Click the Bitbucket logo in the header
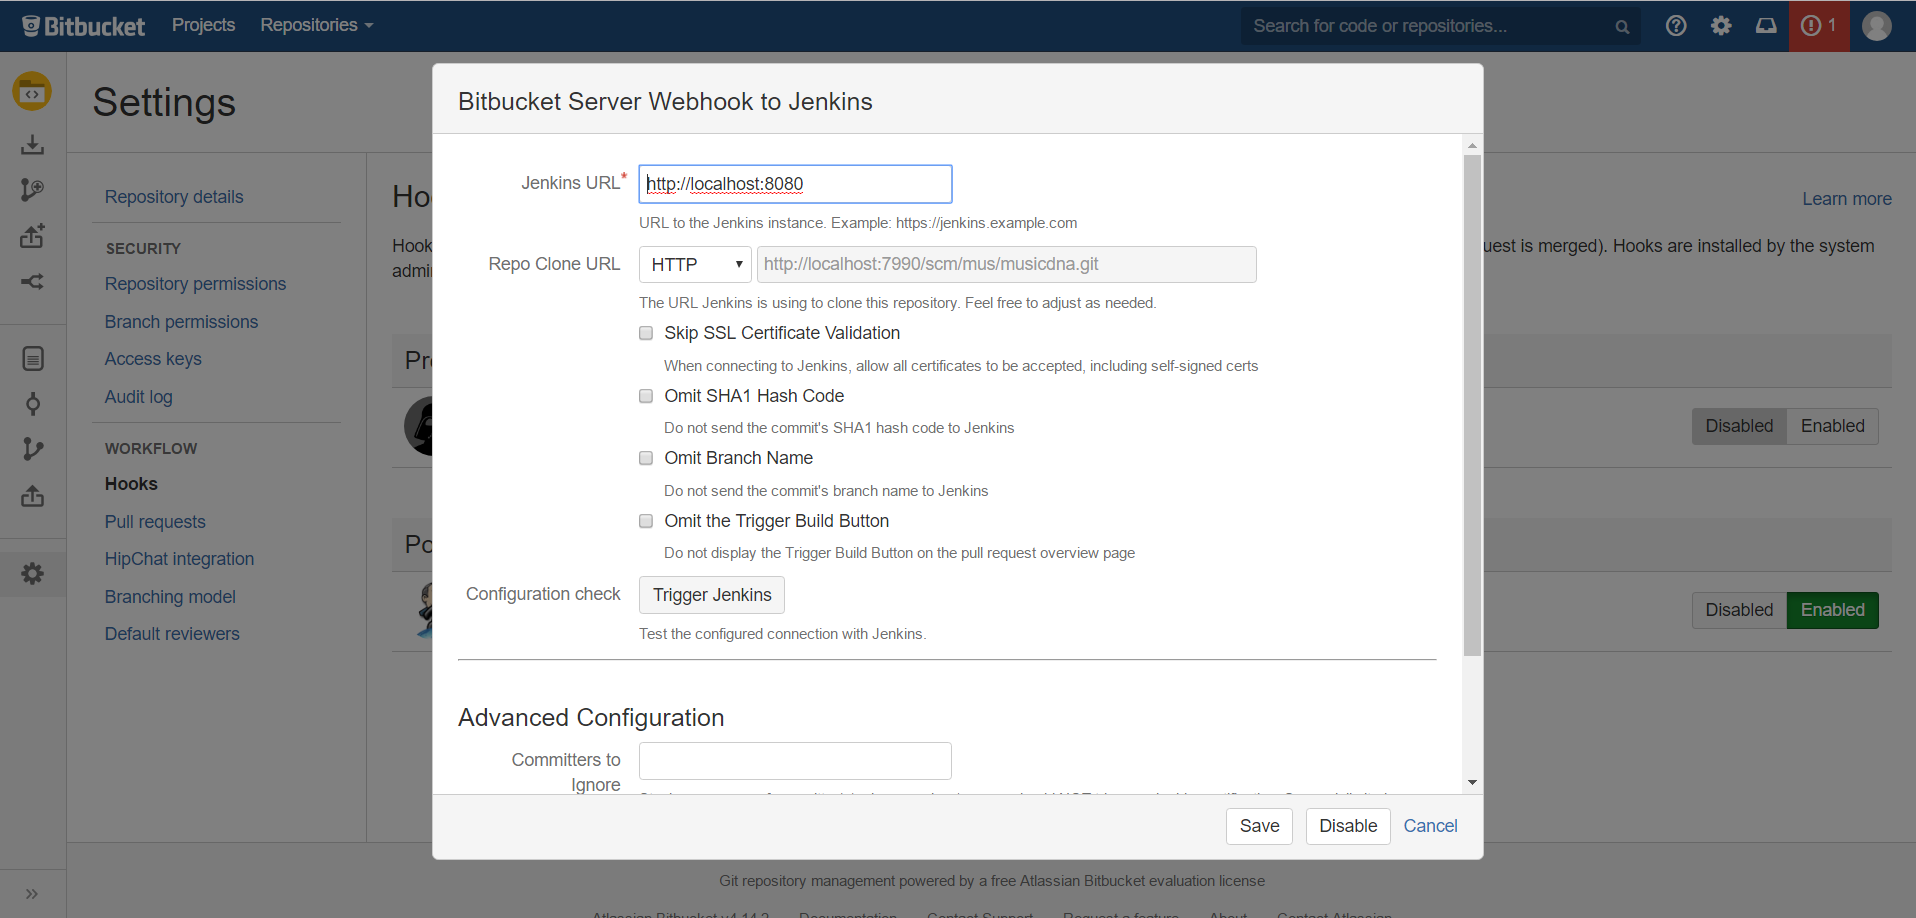Image resolution: width=1916 pixels, height=918 pixels. [x=83, y=26]
